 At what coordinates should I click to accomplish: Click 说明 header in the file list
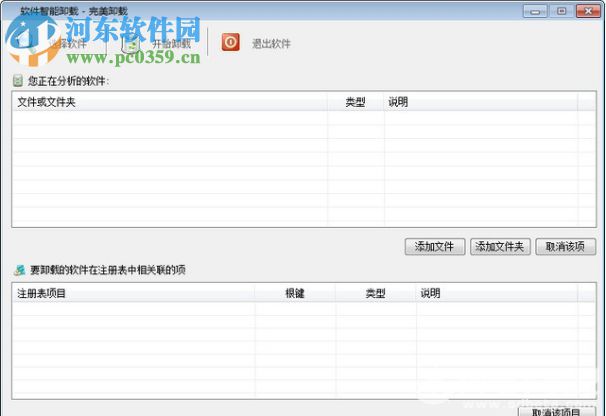tap(481, 102)
